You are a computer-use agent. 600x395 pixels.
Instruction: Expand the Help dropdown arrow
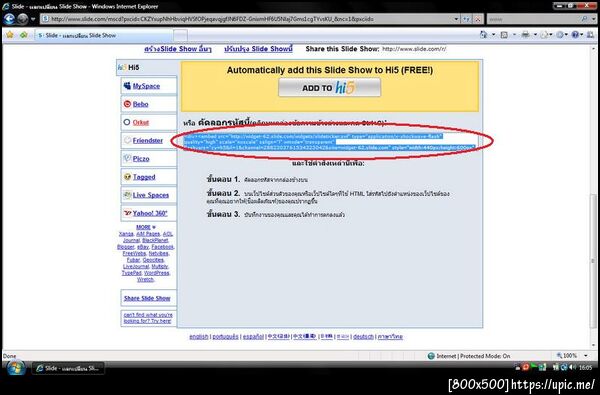pos(582,35)
